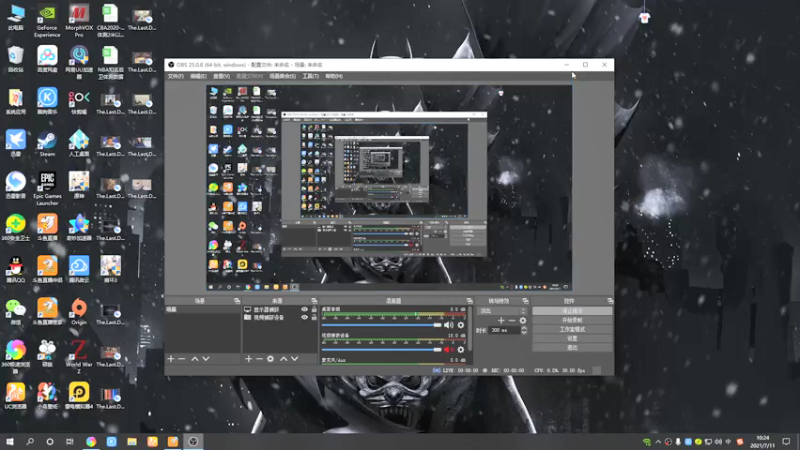The image size is (800, 450).
Task: Remove selected source with the minus icon
Action: point(259,359)
